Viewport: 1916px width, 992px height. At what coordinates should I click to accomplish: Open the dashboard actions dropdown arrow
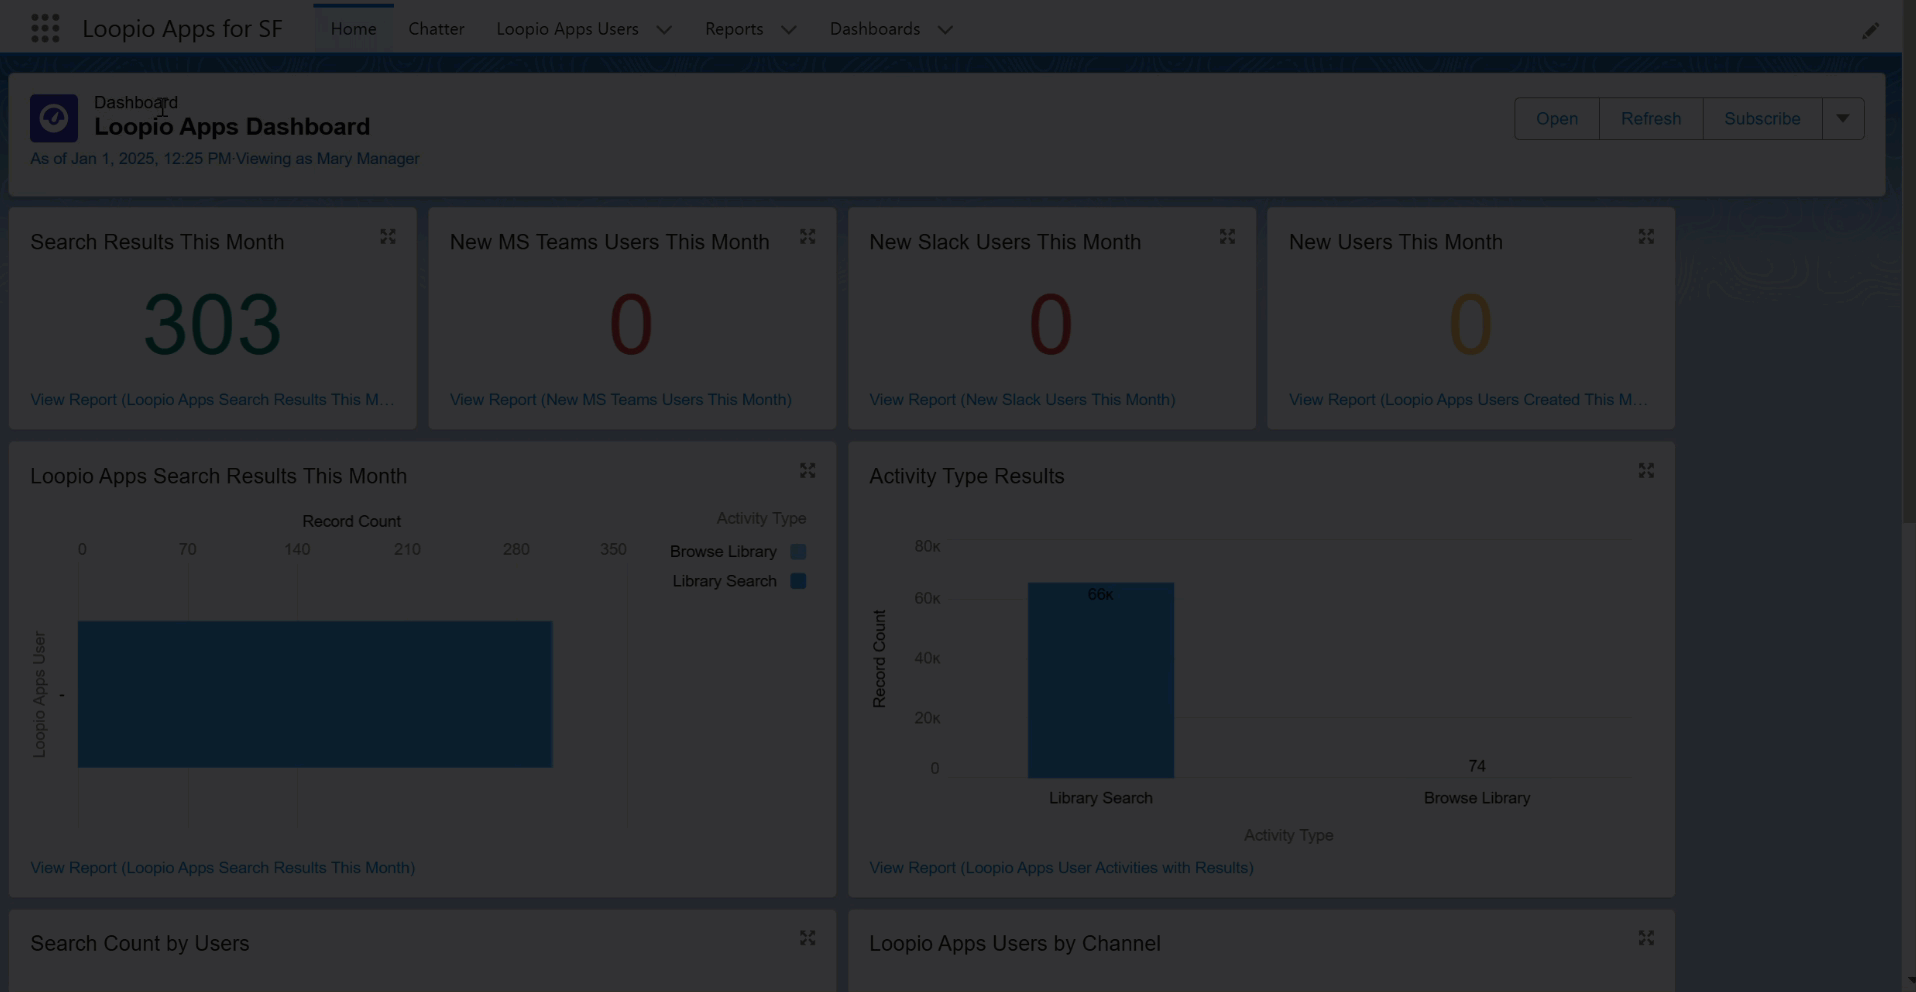tap(1843, 118)
